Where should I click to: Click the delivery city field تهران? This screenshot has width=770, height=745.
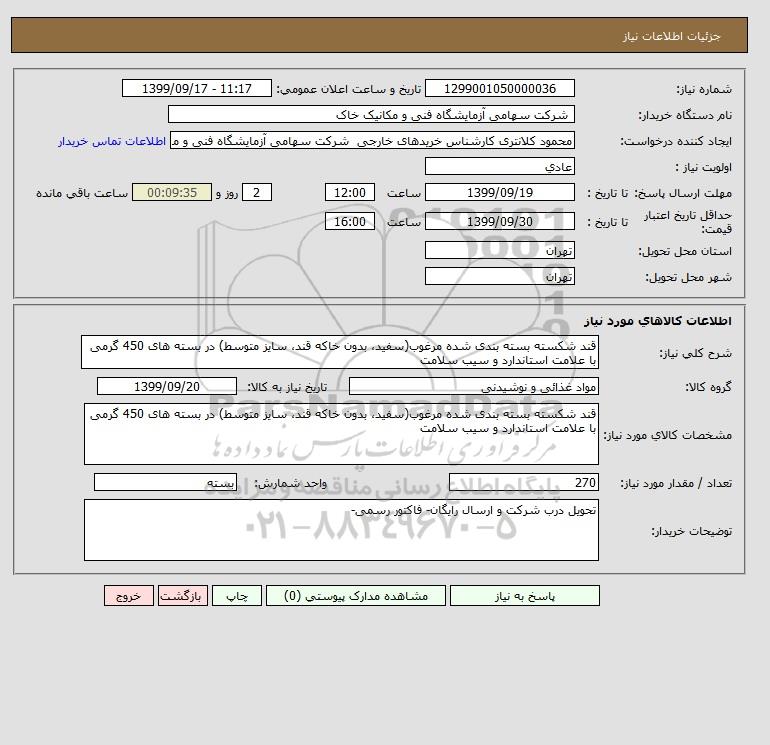[x=499, y=276]
